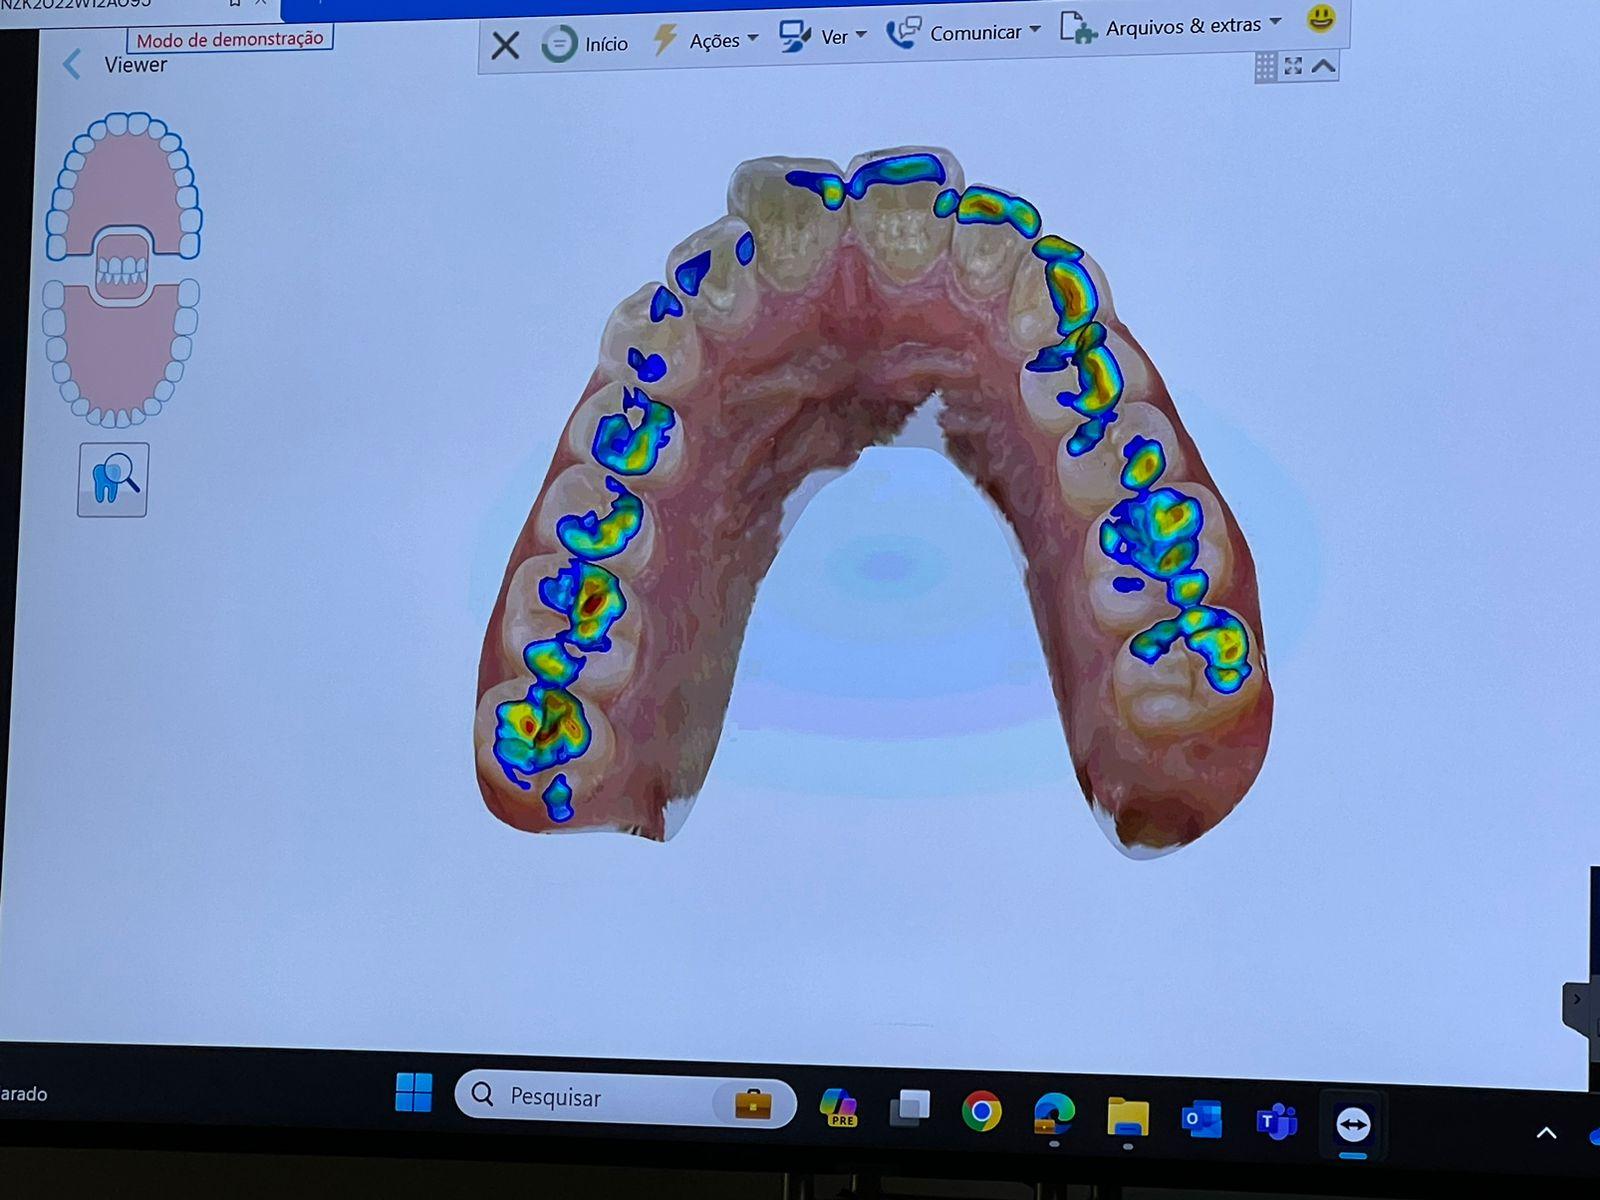Open the Arquivos & extras menu
1600x1200 pixels.
(x=1183, y=26)
